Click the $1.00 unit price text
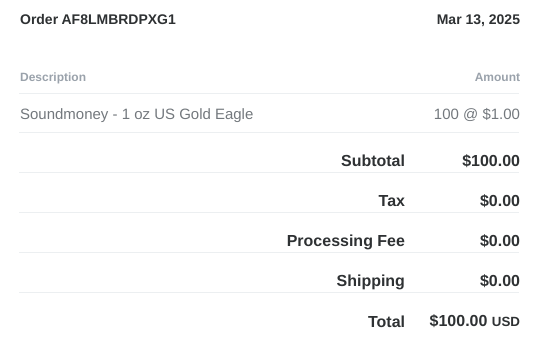 point(501,114)
